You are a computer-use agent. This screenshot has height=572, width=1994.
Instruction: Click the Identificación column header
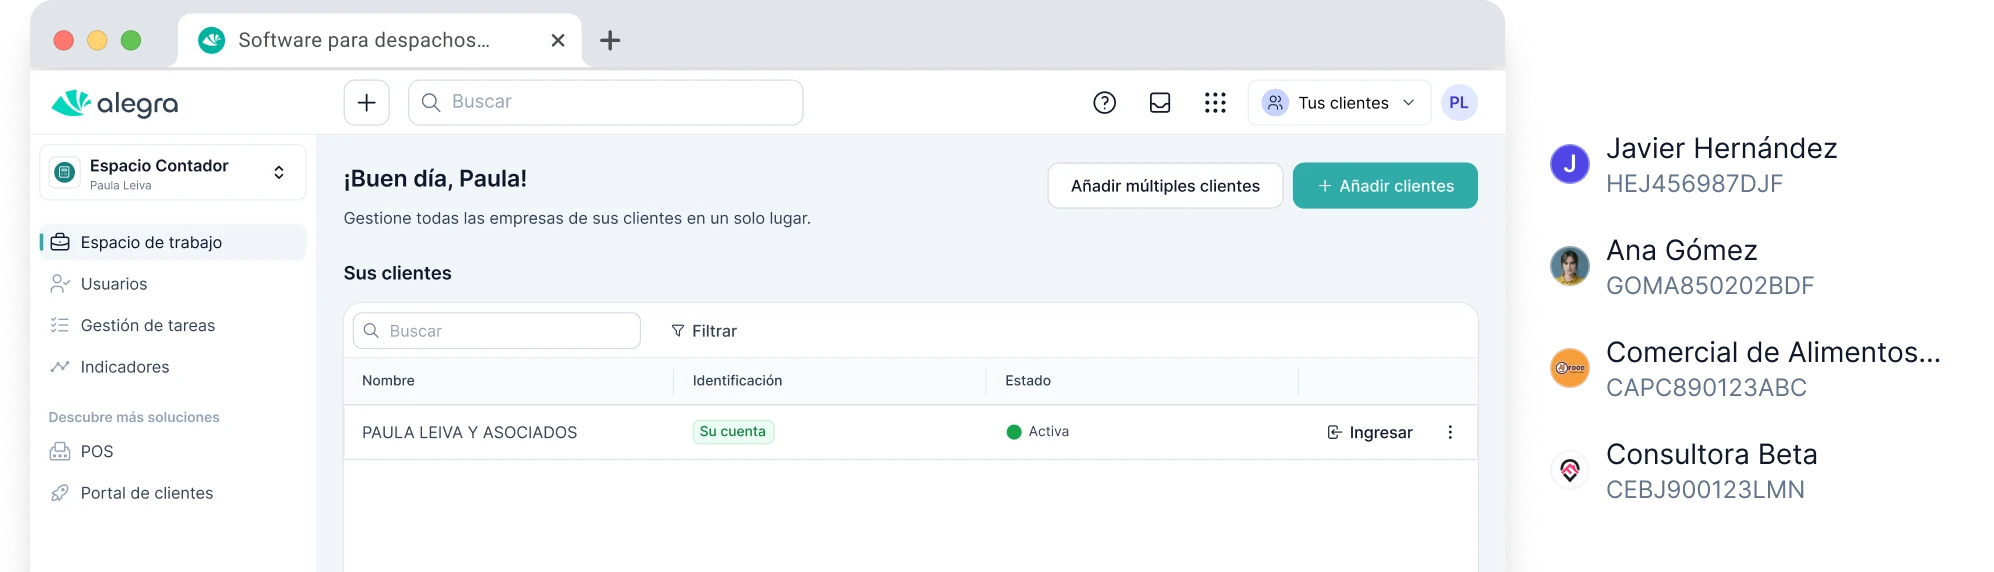click(737, 381)
